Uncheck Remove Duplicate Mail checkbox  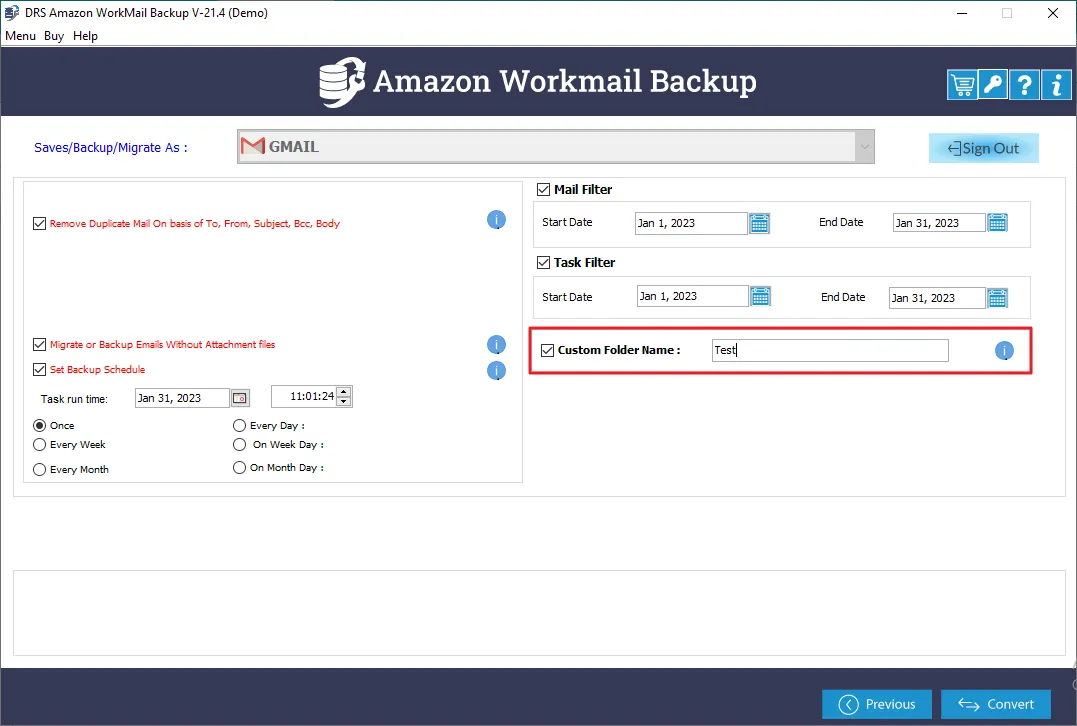[40, 224]
